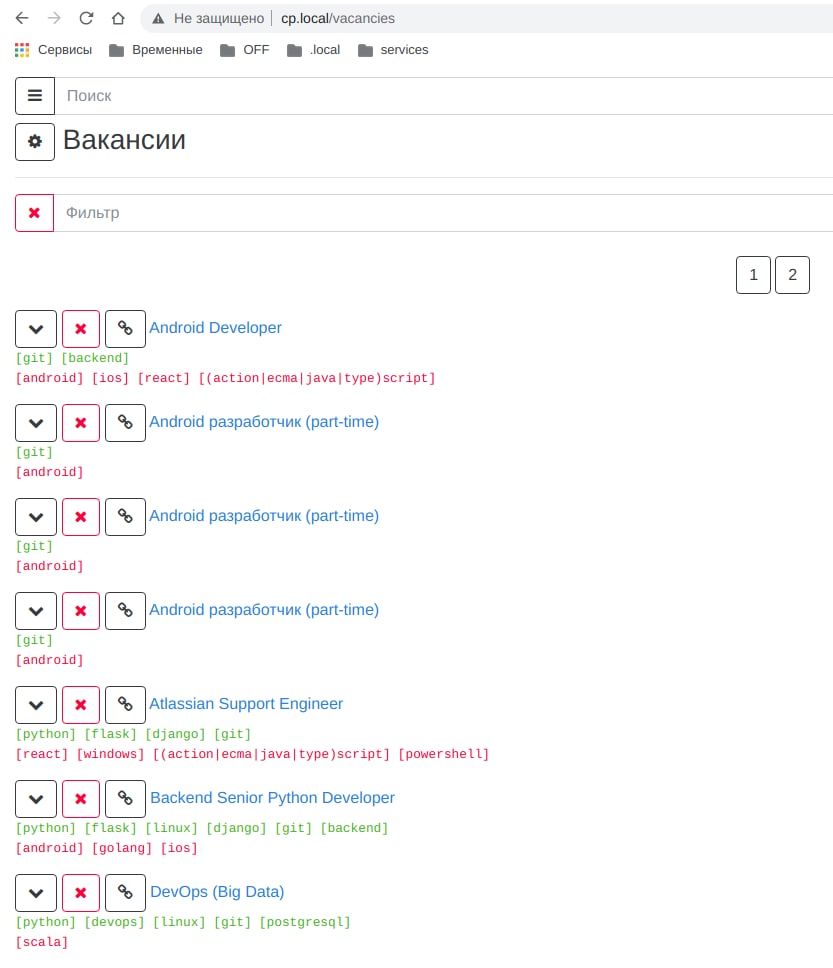Open the browser home page icon
Image resolution: width=833 pixels, height=968 pixels.
[x=118, y=19]
